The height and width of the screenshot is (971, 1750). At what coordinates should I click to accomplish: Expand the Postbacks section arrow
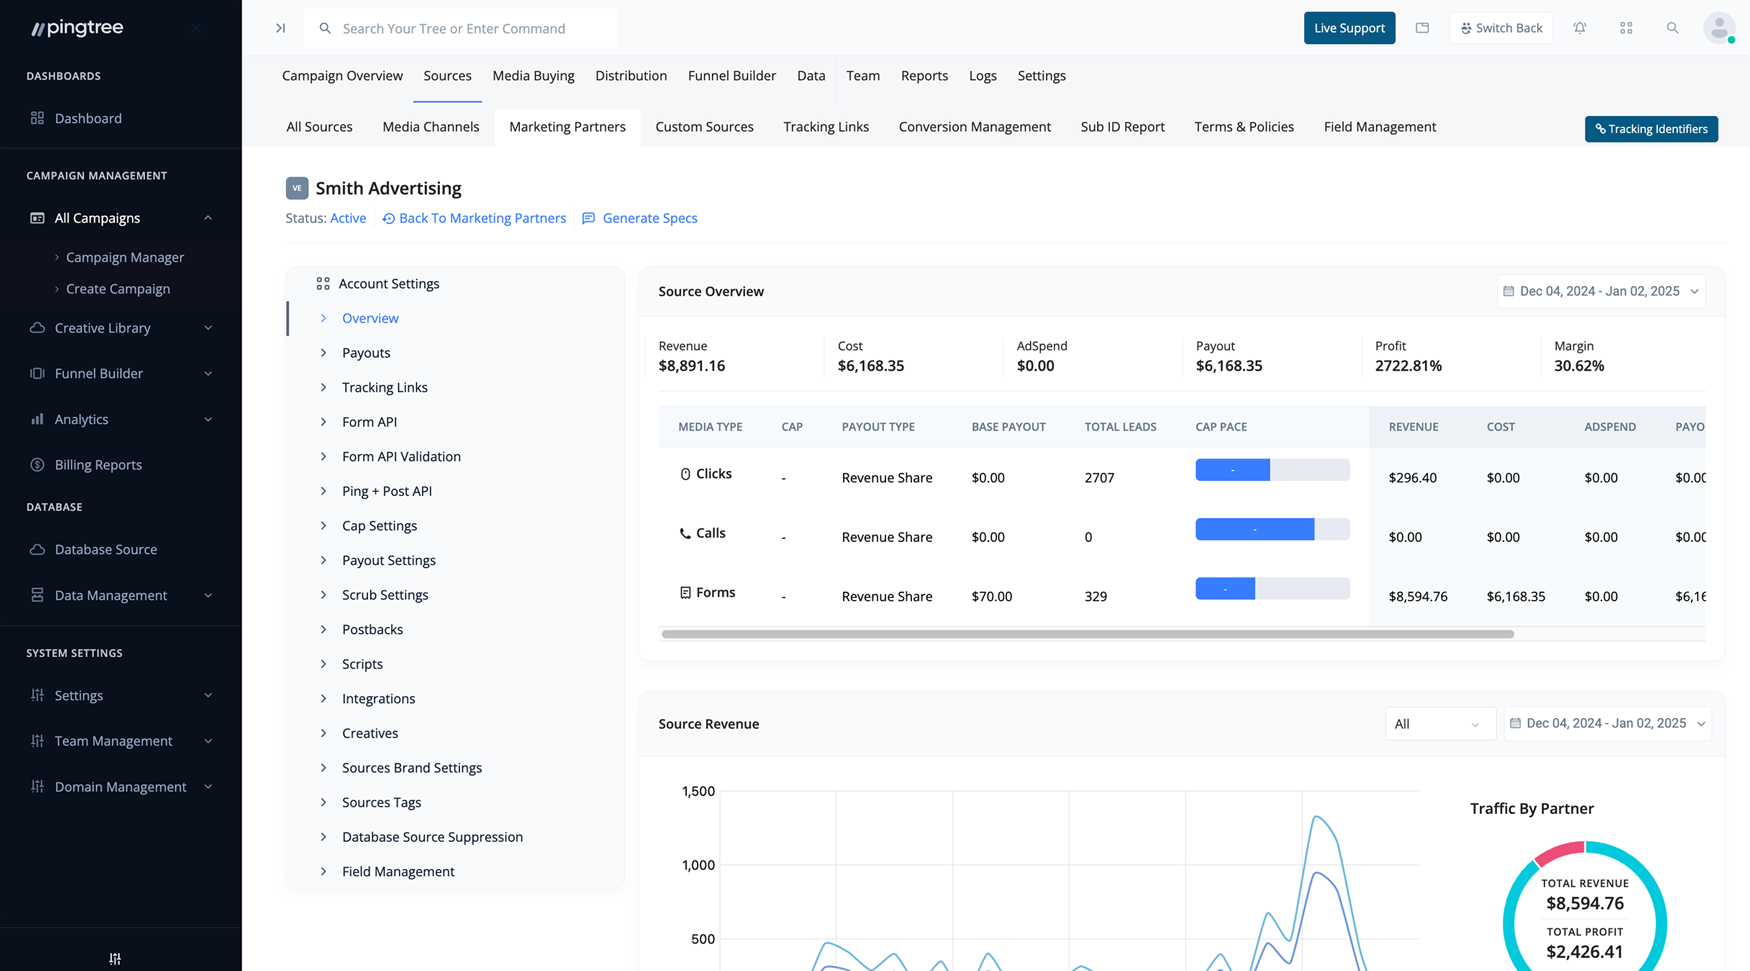(x=323, y=630)
